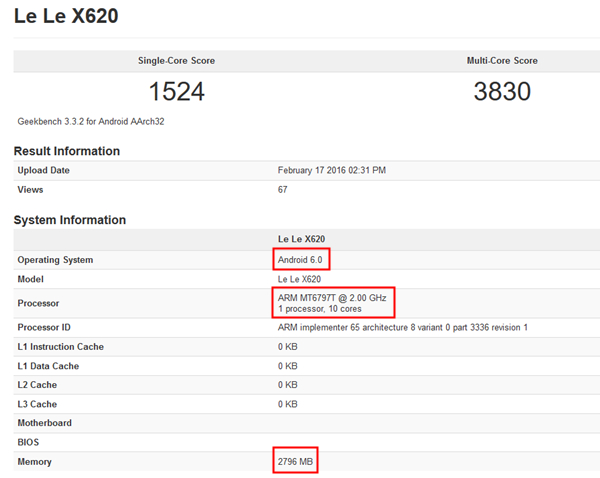Select the multi-core score value 3830
Viewport: 600px width, 478px height.
(x=502, y=91)
